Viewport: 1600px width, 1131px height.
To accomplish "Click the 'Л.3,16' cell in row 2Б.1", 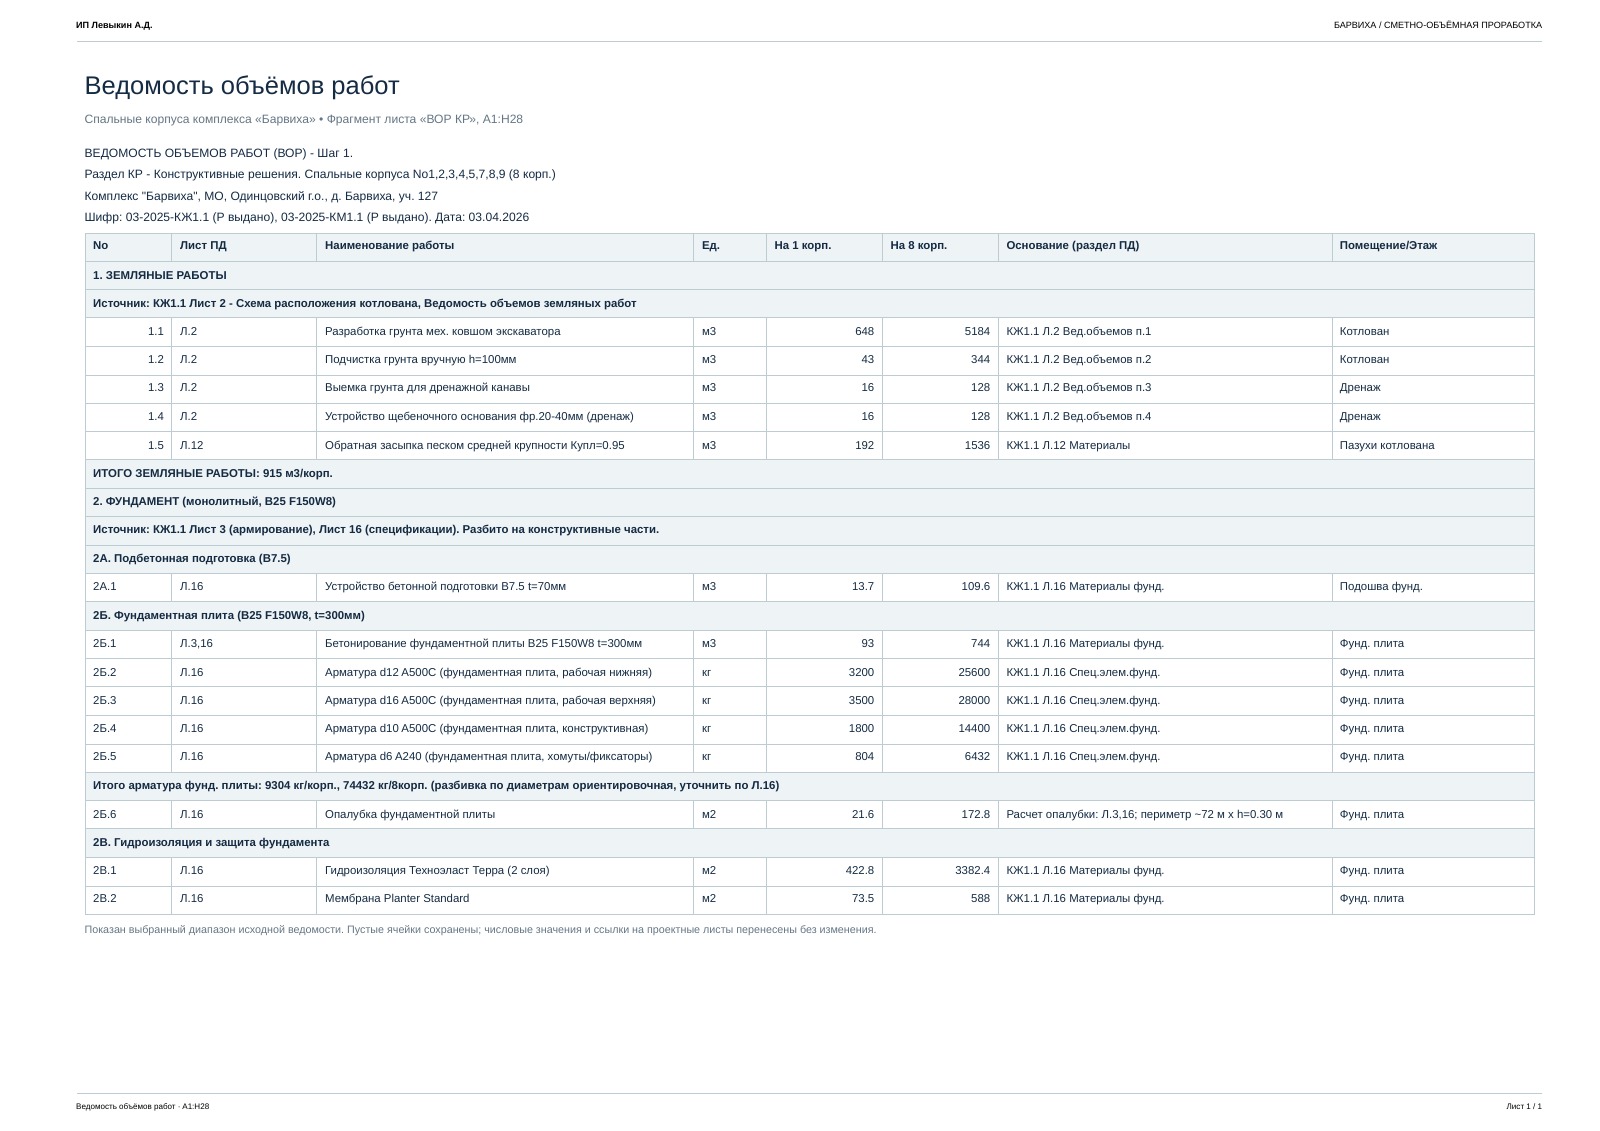I will [244, 644].
